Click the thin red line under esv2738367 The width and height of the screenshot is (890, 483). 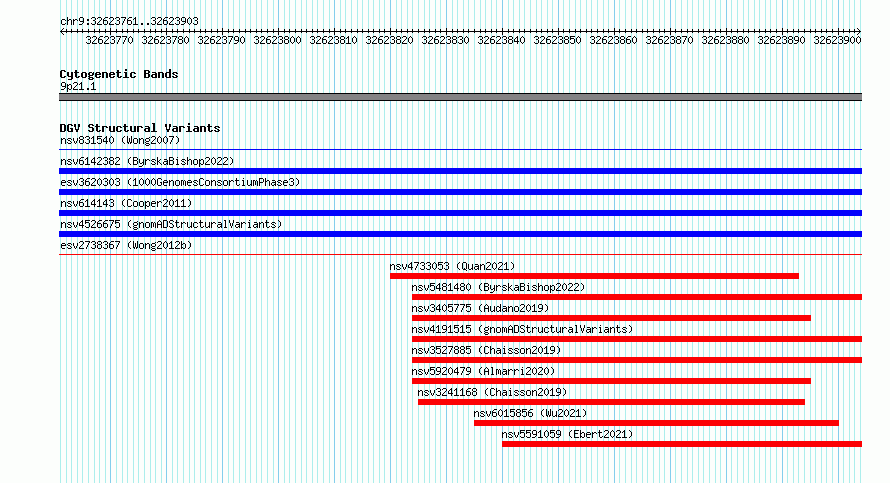click(x=460, y=254)
